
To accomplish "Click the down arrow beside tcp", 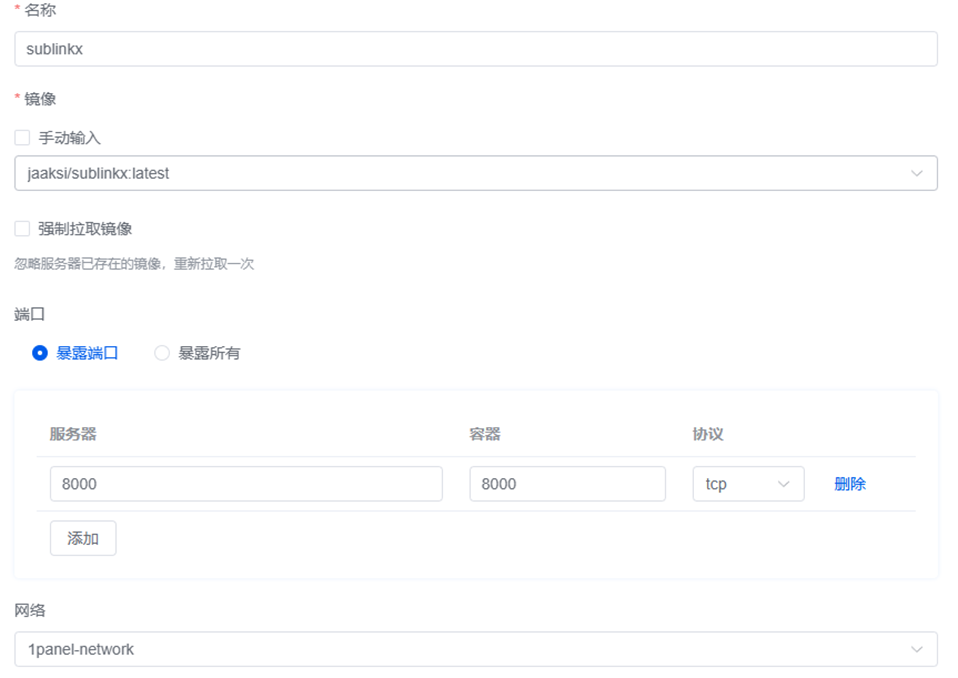I will tap(783, 485).
